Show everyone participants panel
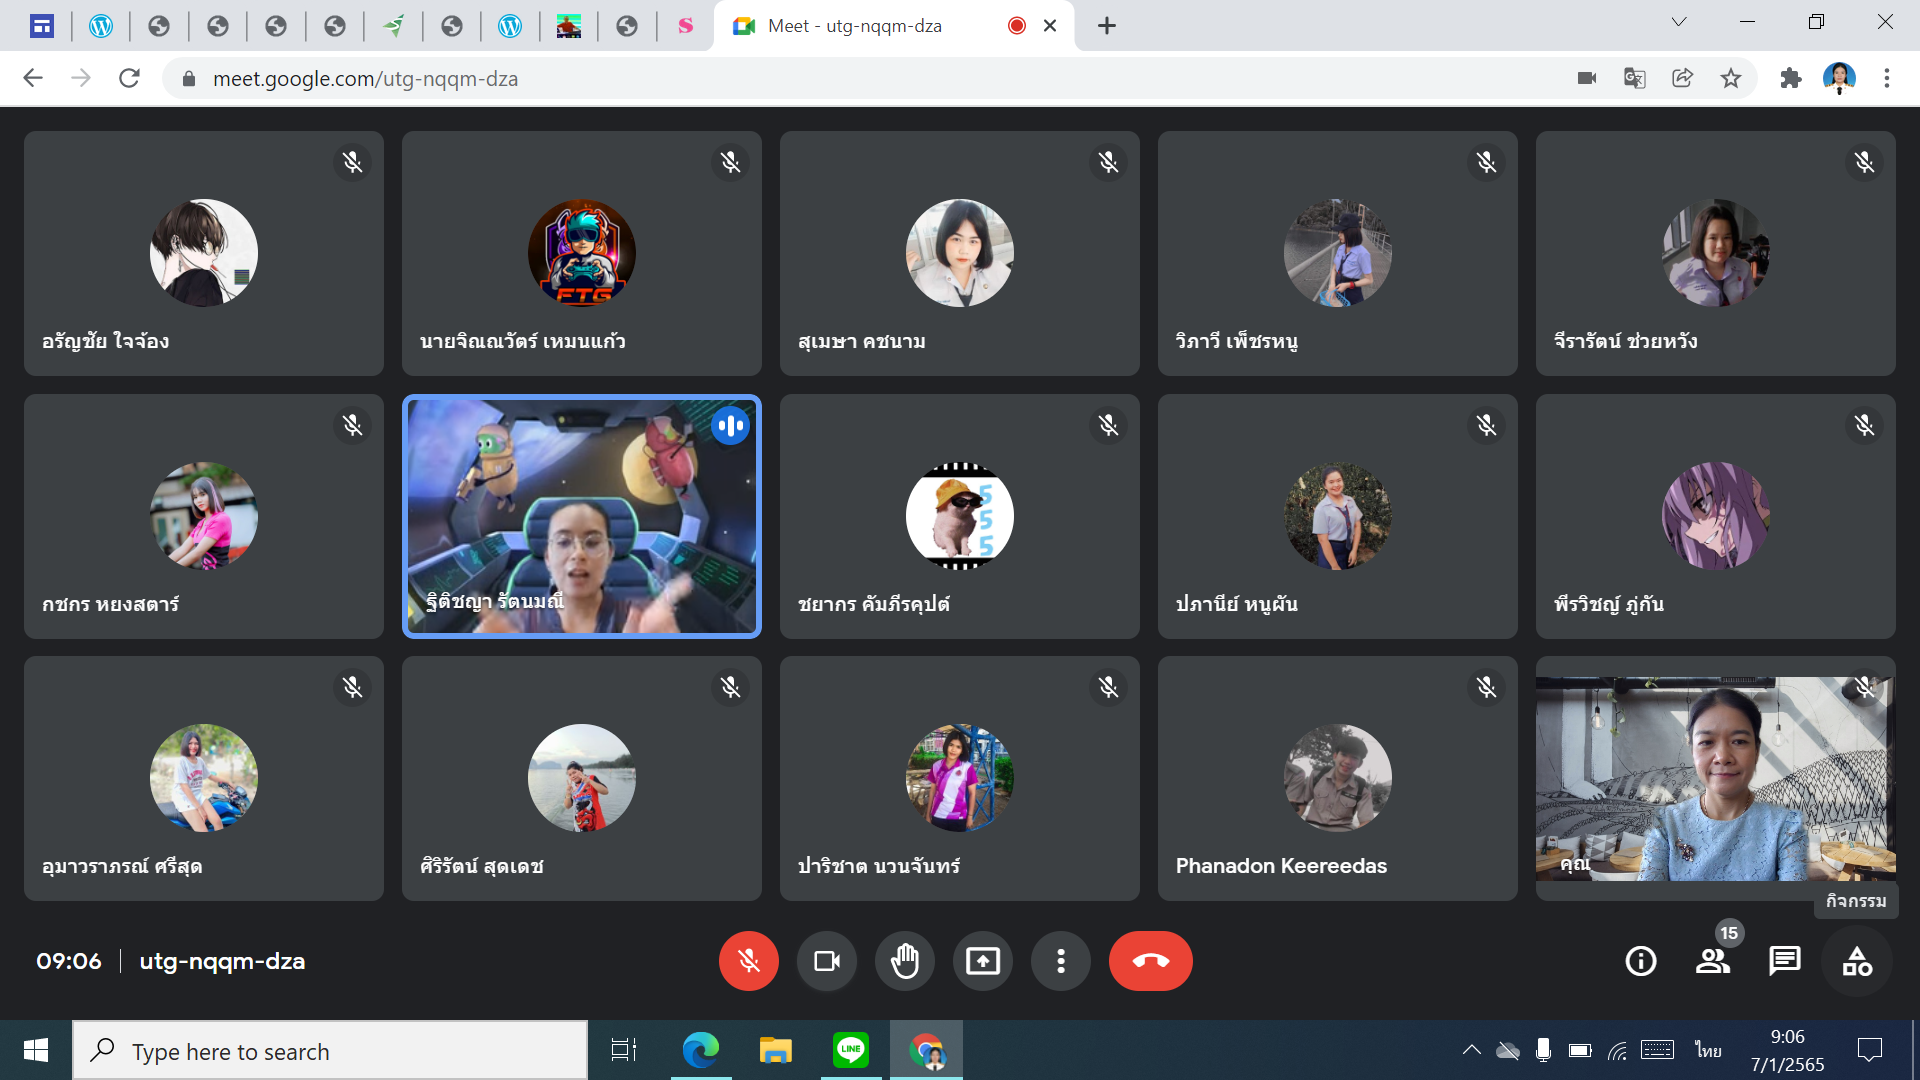The height and width of the screenshot is (1080, 1920). click(1712, 961)
